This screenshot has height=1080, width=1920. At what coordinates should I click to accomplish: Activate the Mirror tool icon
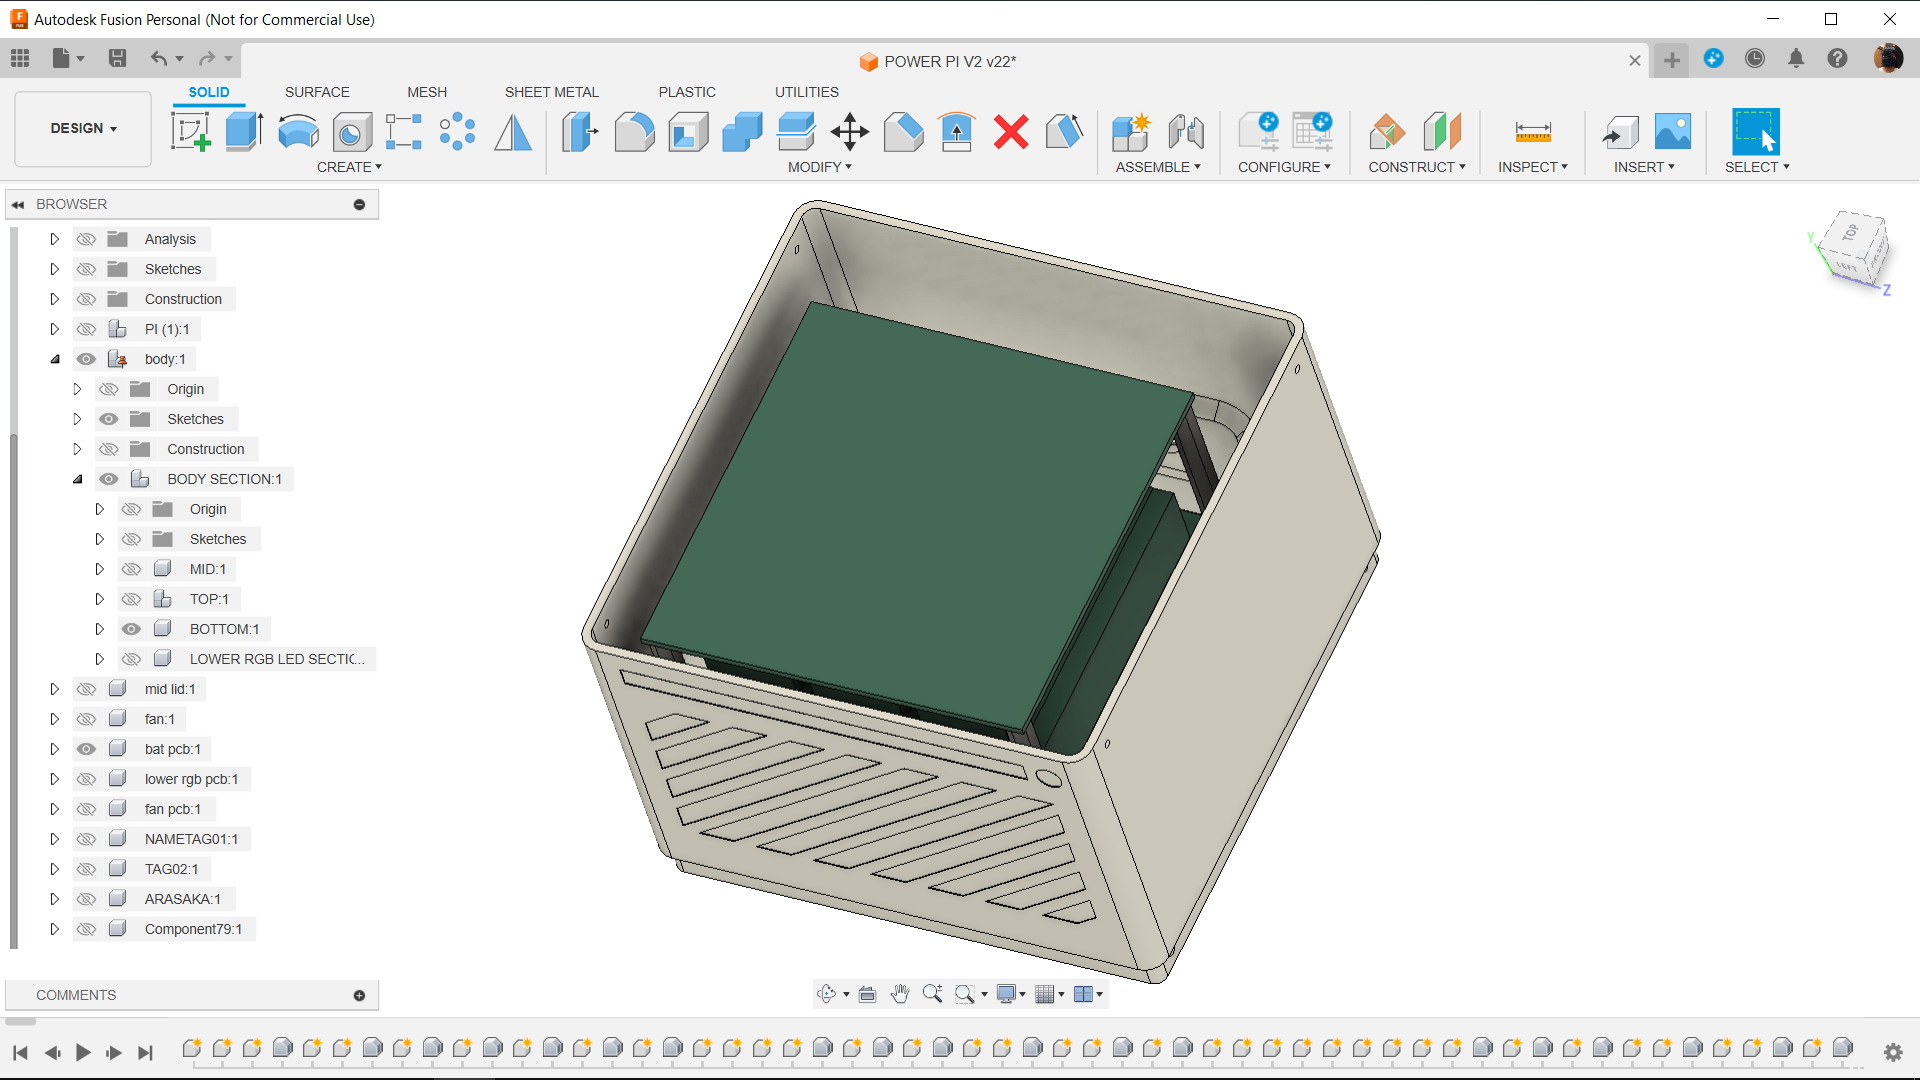tap(513, 131)
